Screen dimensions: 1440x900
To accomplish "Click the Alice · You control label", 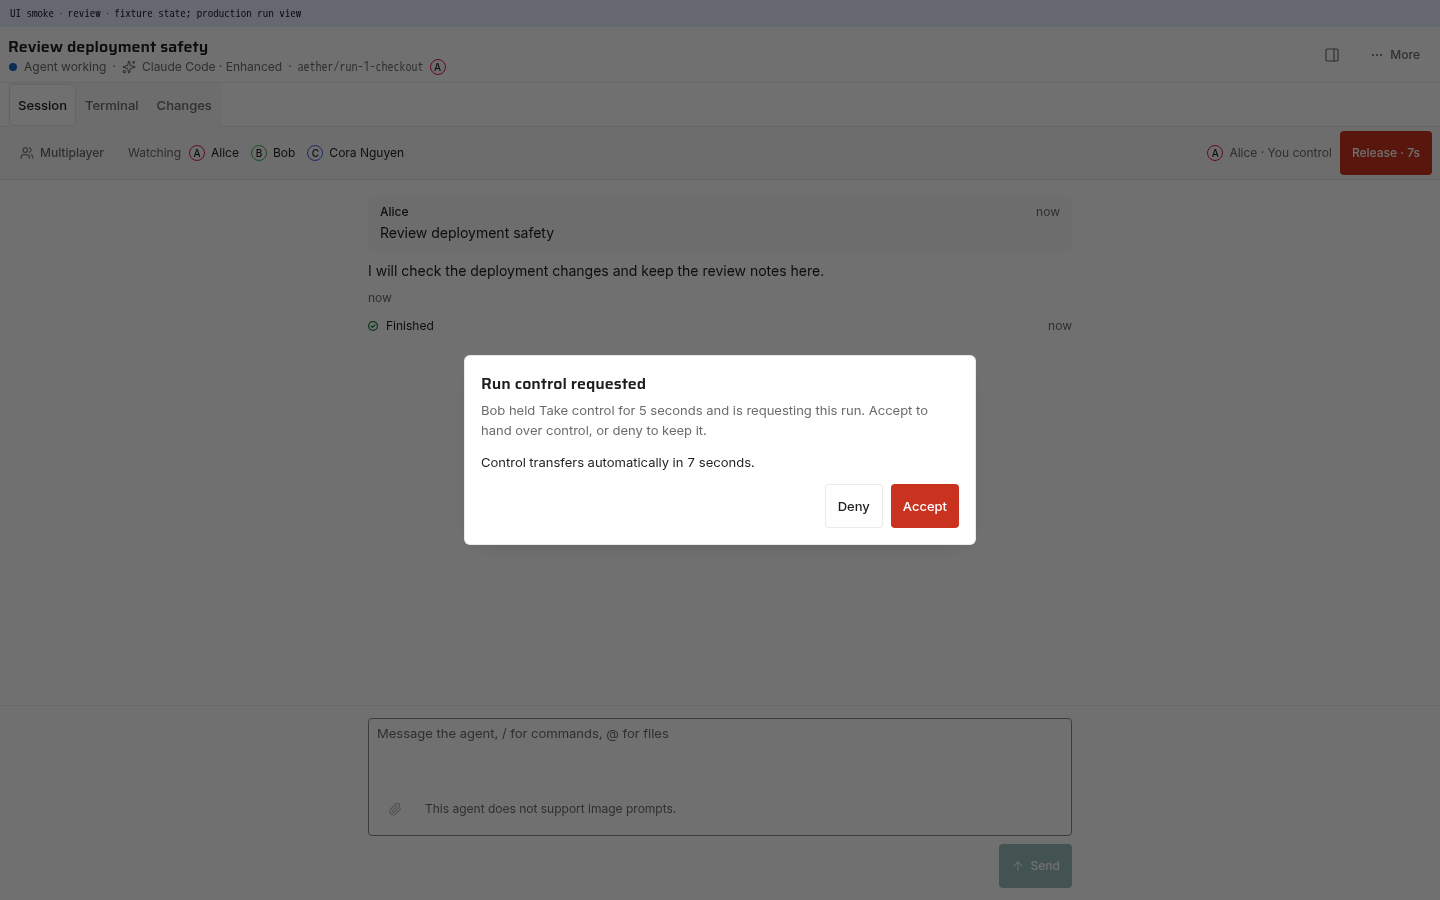I will [1280, 153].
